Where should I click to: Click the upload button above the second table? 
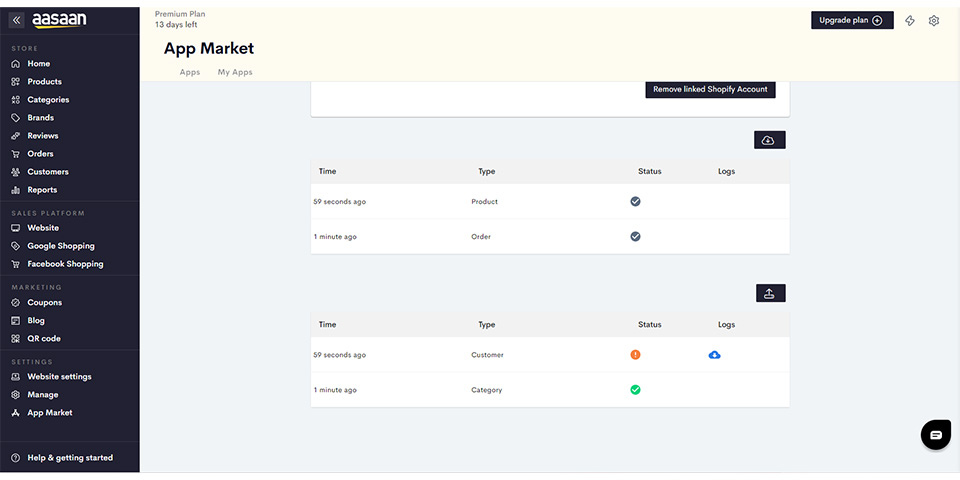pyautogui.click(x=770, y=293)
